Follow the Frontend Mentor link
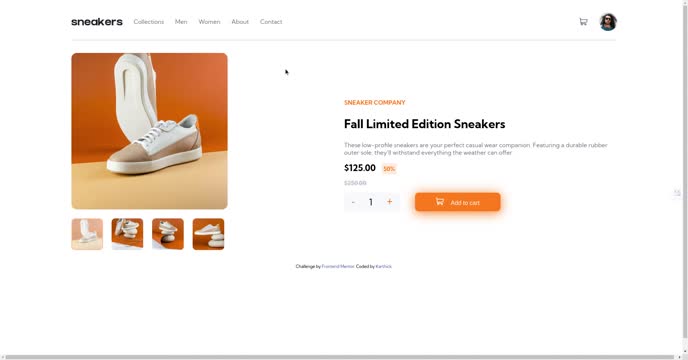688x360 pixels. point(338,266)
